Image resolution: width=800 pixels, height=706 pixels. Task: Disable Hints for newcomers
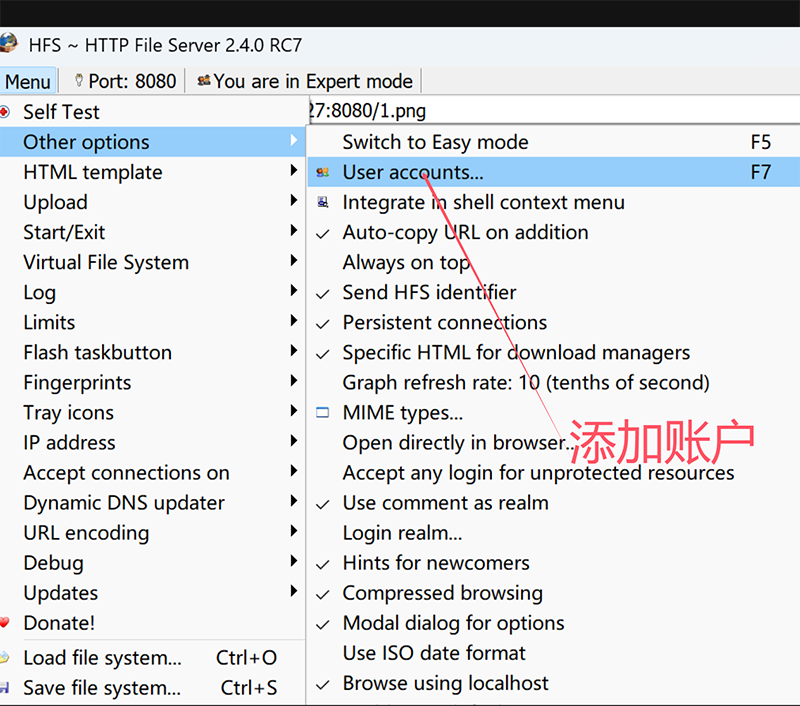[x=554, y=563]
